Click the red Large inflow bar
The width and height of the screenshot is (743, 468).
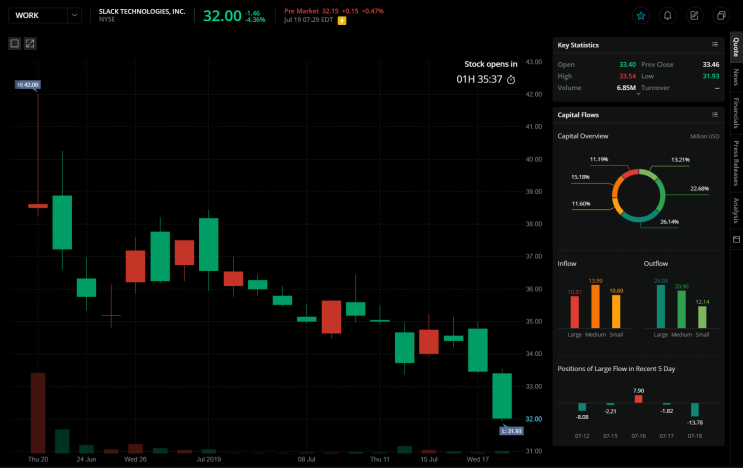point(574,312)
